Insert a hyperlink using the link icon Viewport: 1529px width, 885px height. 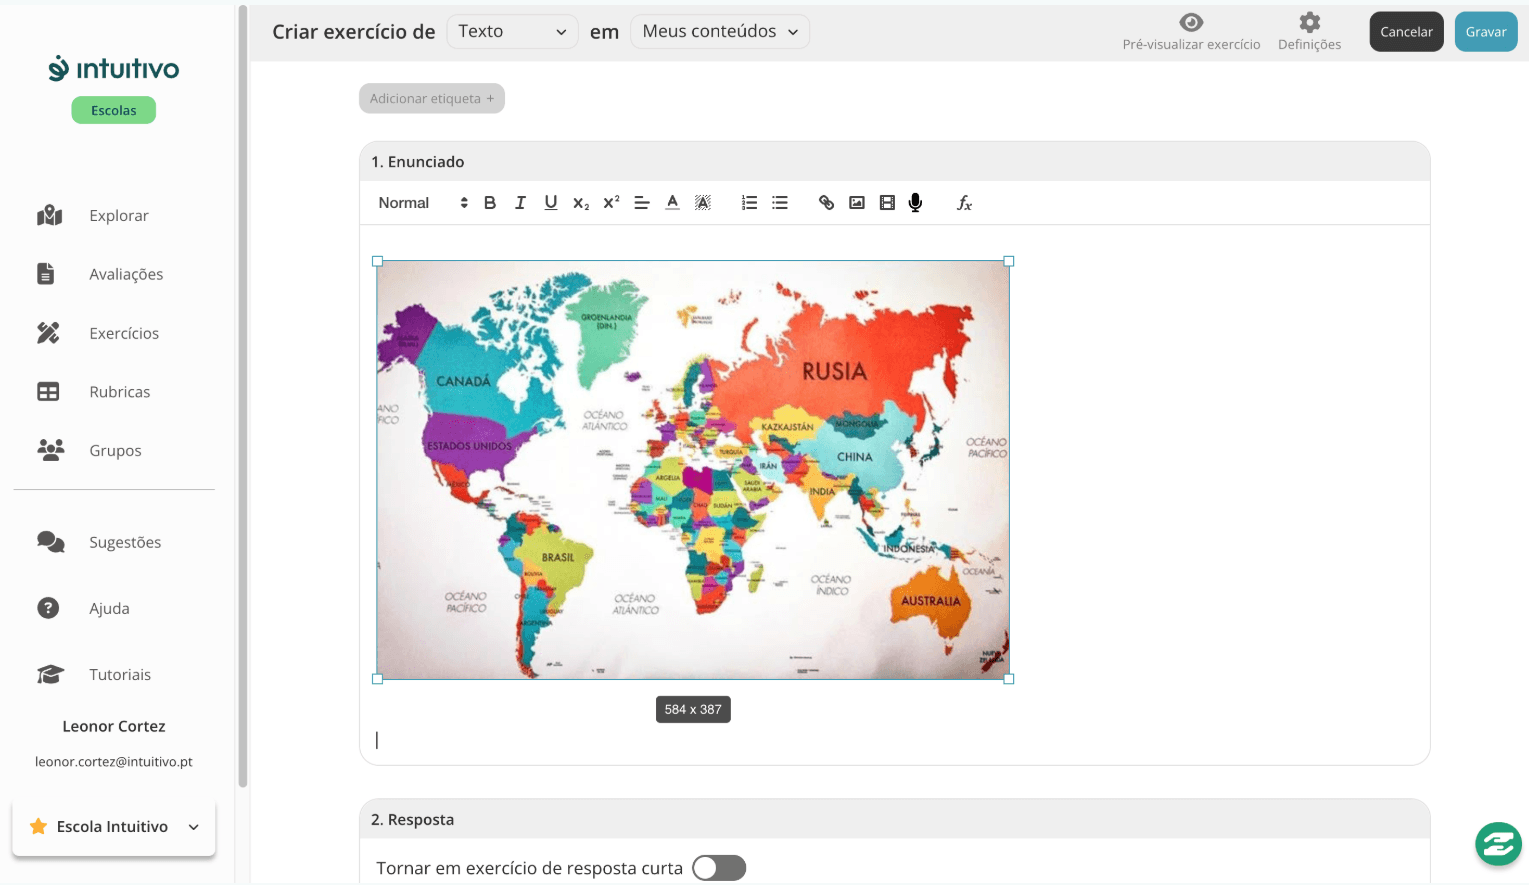(826, 203)
